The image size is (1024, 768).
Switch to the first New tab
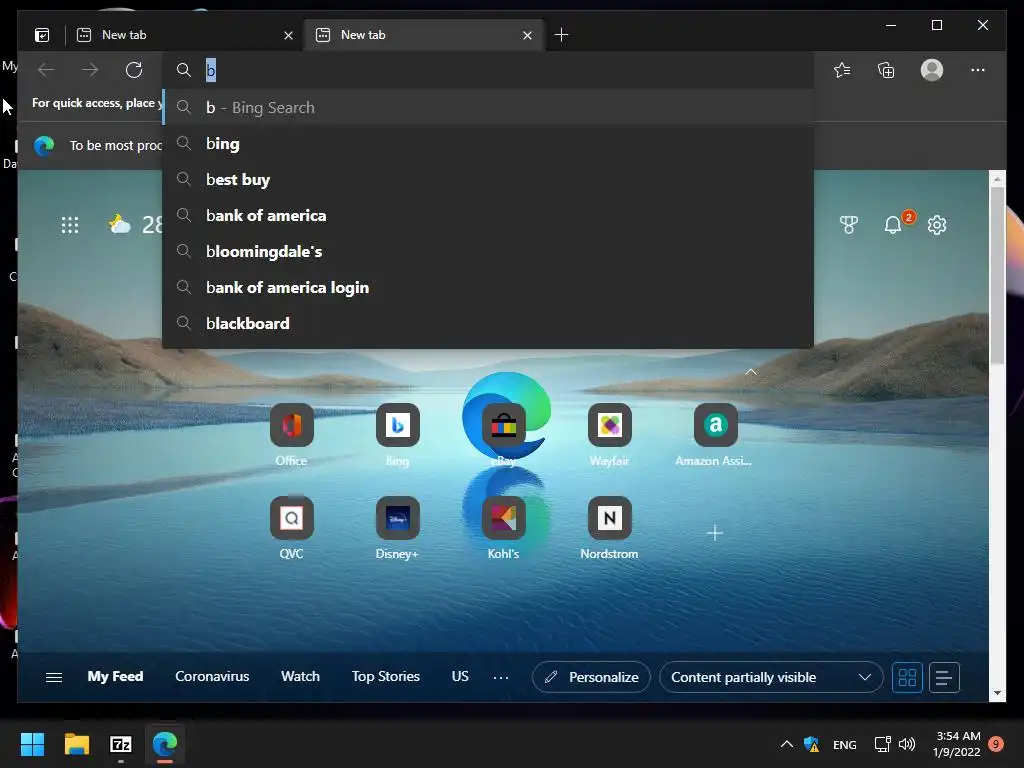click(x=185, y=35)
